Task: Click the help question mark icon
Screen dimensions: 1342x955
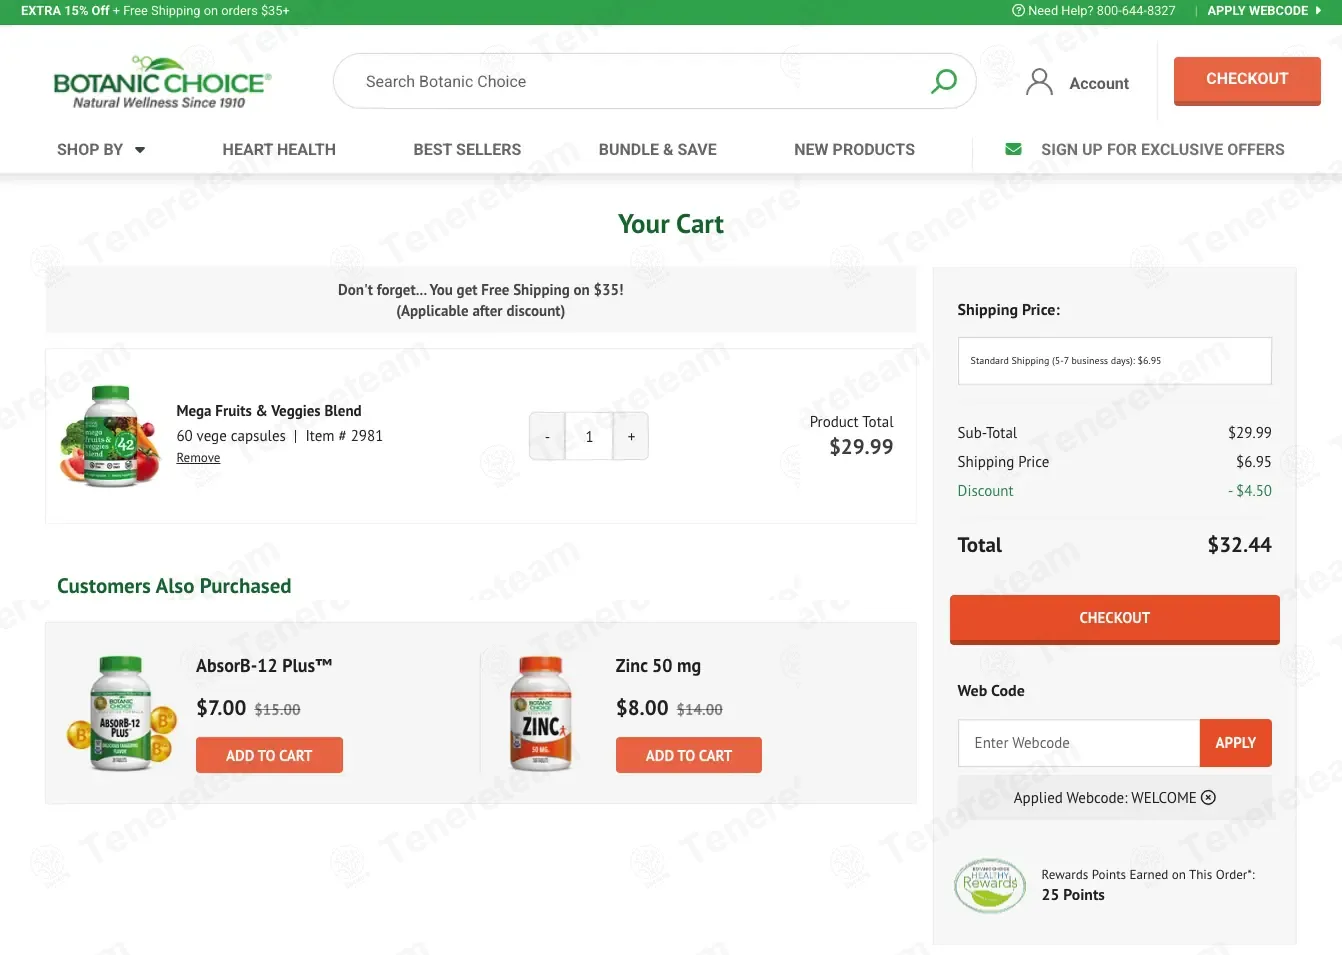Action: pyautogui.click(x=1018, y=11)
